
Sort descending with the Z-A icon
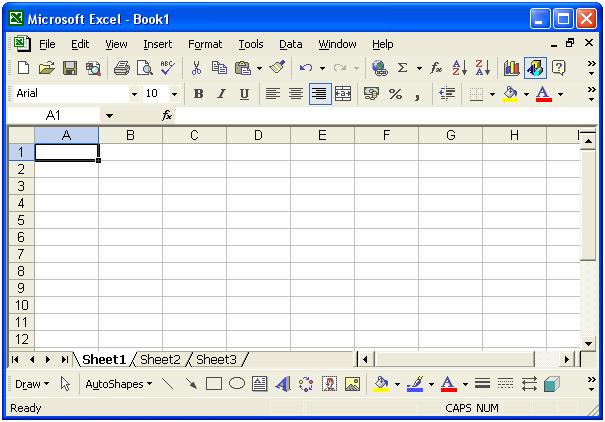point(482,68)
